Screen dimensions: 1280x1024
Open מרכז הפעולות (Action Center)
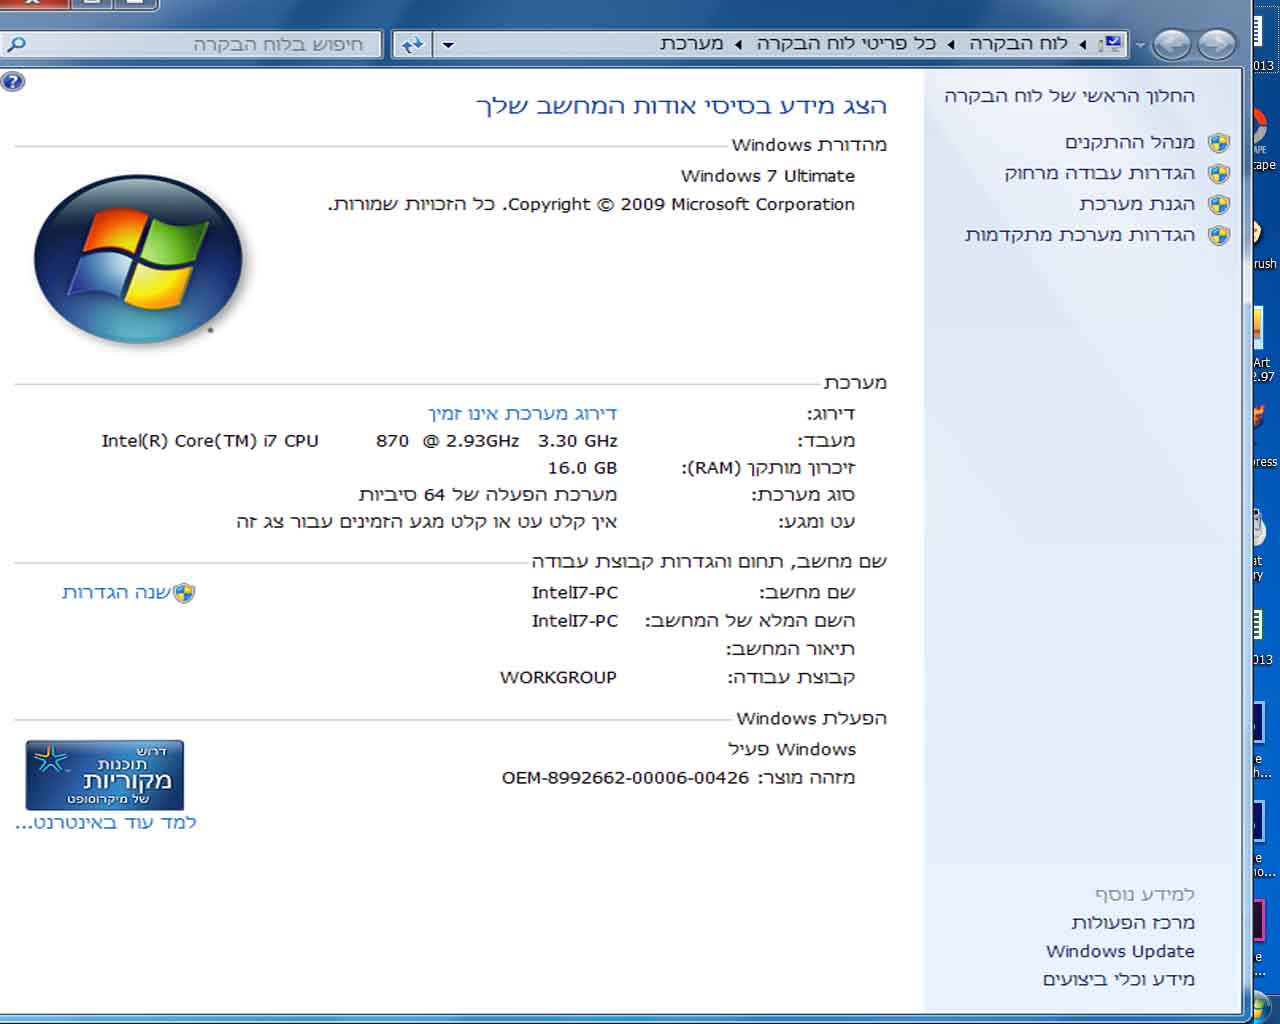[x=1133, y=923]
